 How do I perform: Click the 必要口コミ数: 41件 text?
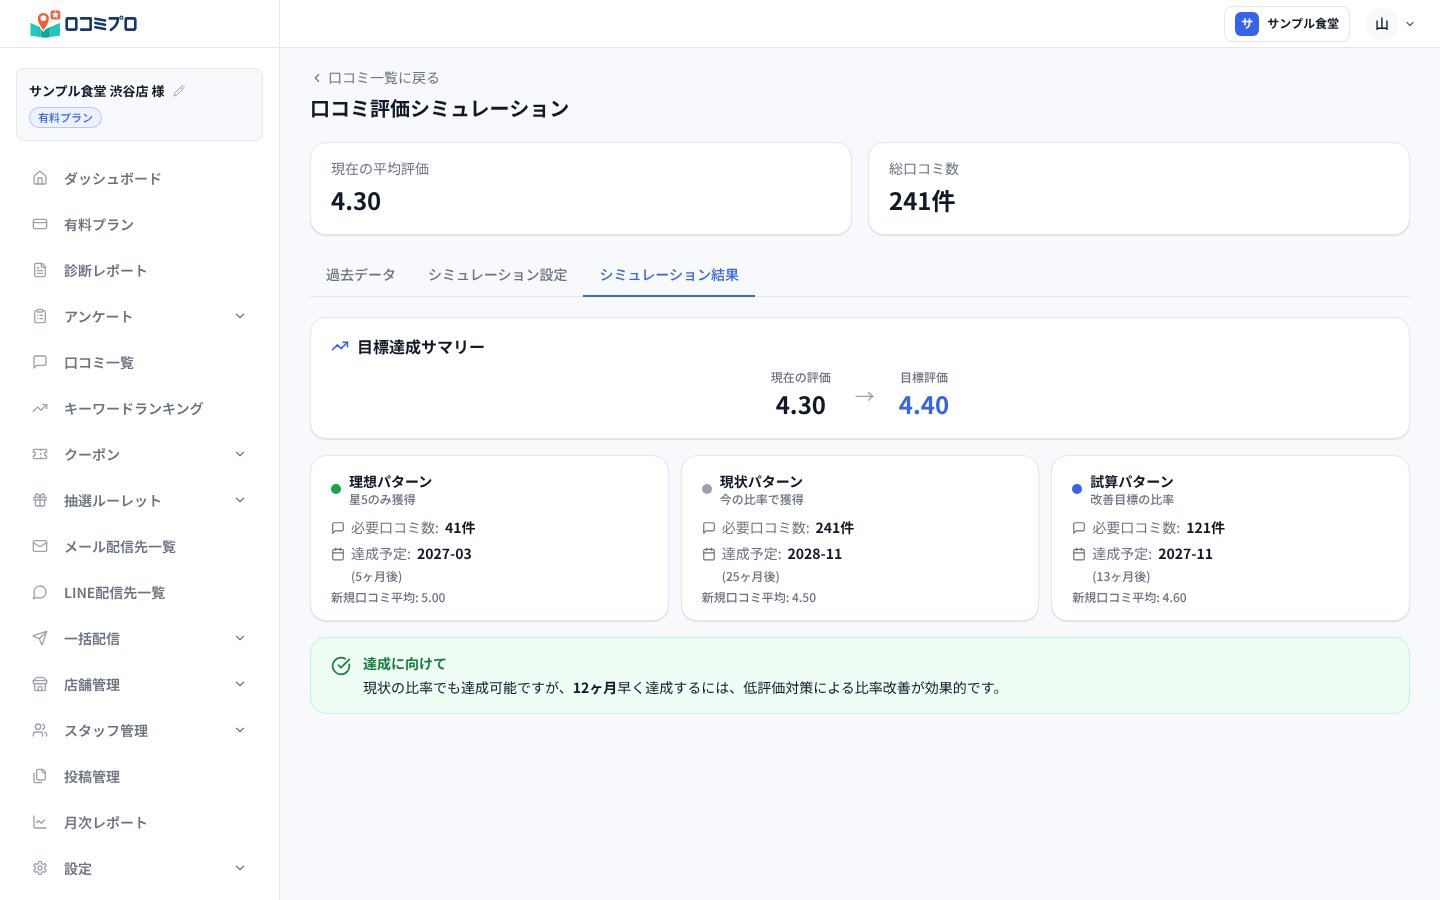[x=413, y=528]
